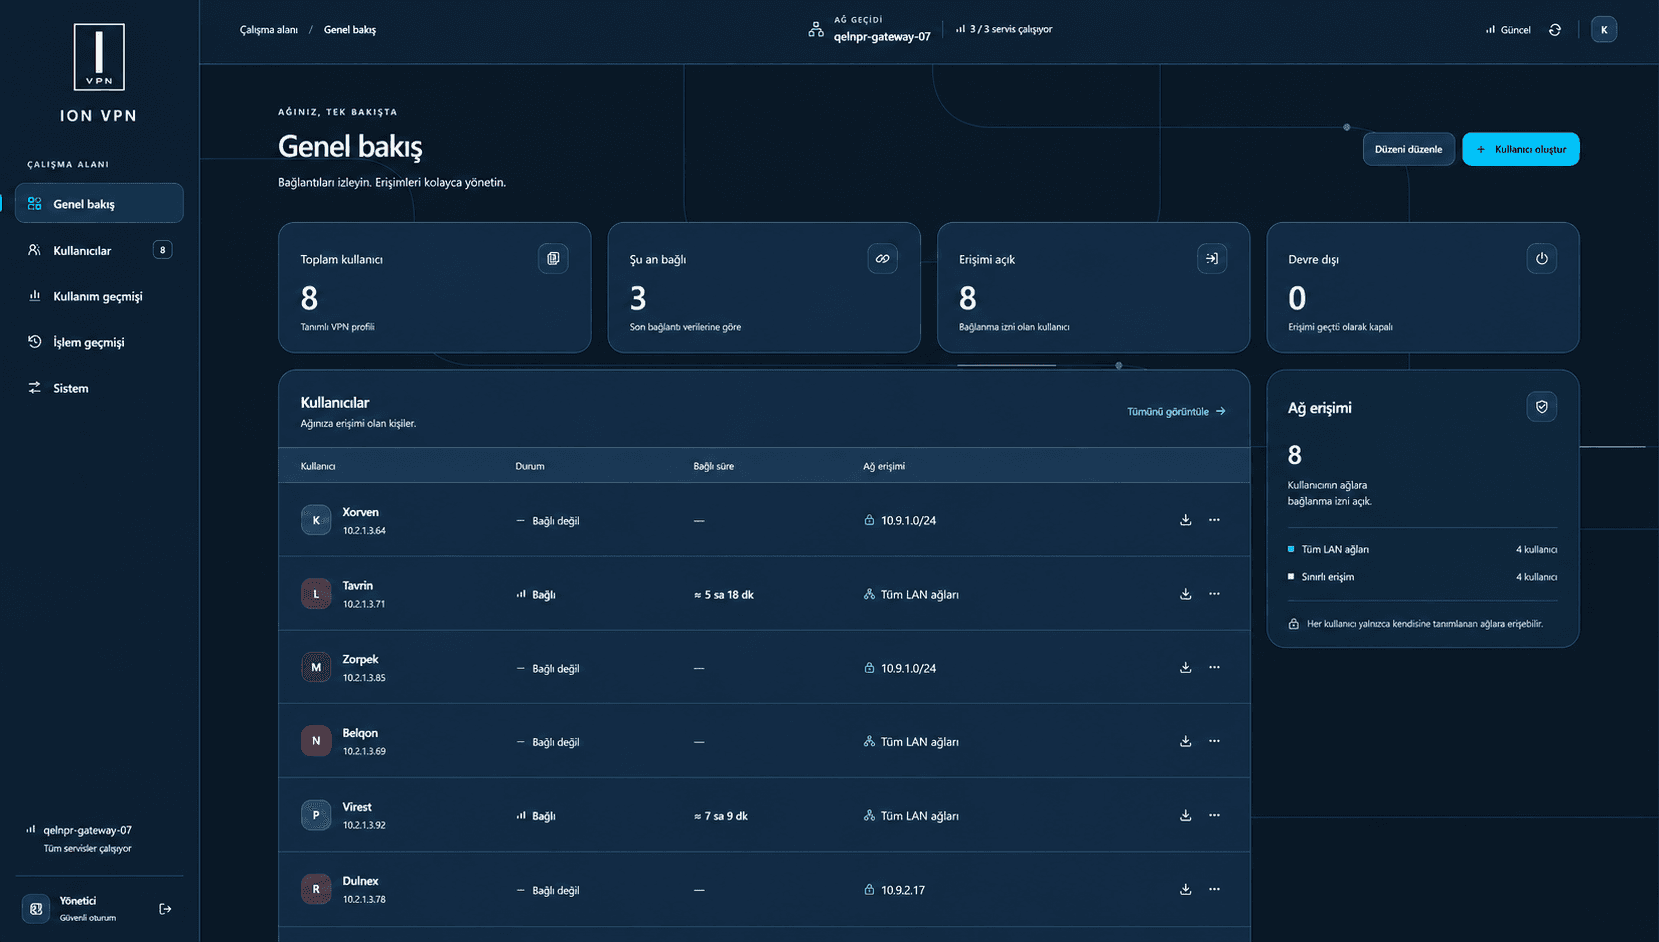This screenshot has width=1659, height=942.
Task: Open more options for Xorven
Action: coord(1214,520)
